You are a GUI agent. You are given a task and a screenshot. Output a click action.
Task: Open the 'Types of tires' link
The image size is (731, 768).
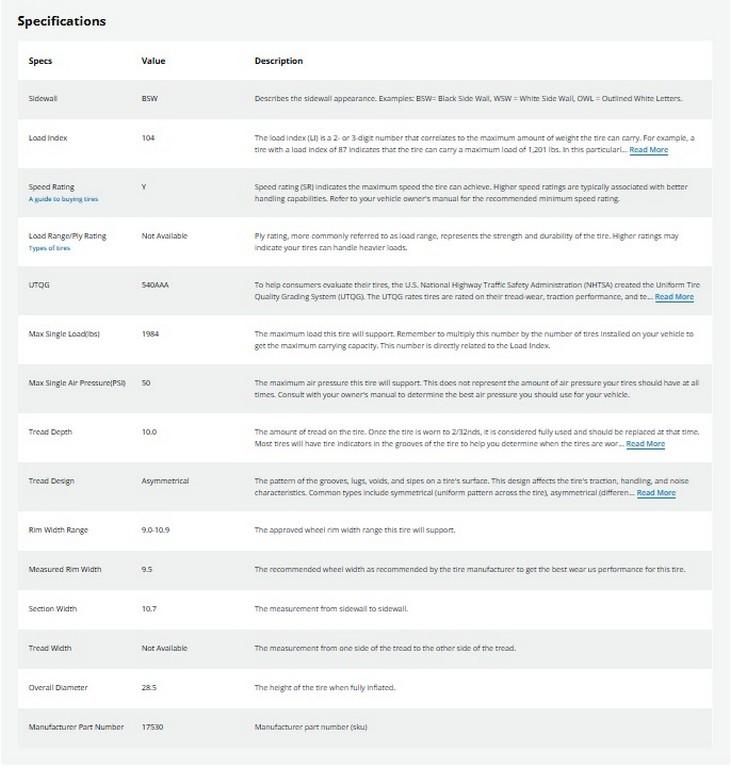[47, 248]
